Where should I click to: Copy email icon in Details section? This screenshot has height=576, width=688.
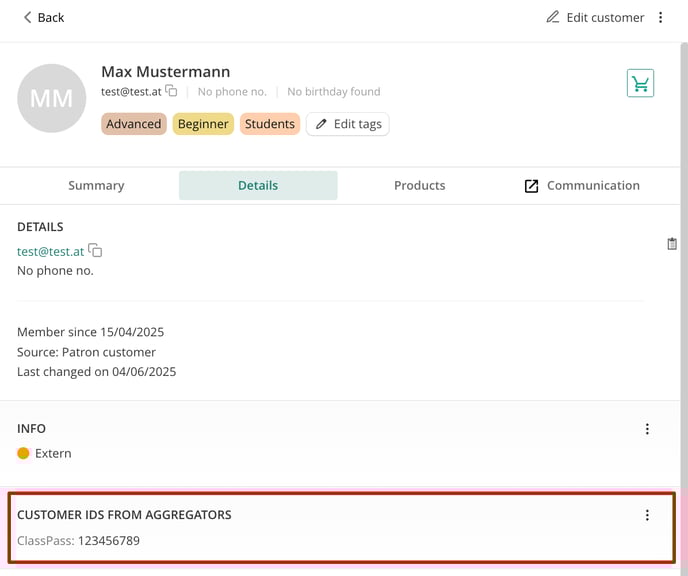[x=95, y=250]
